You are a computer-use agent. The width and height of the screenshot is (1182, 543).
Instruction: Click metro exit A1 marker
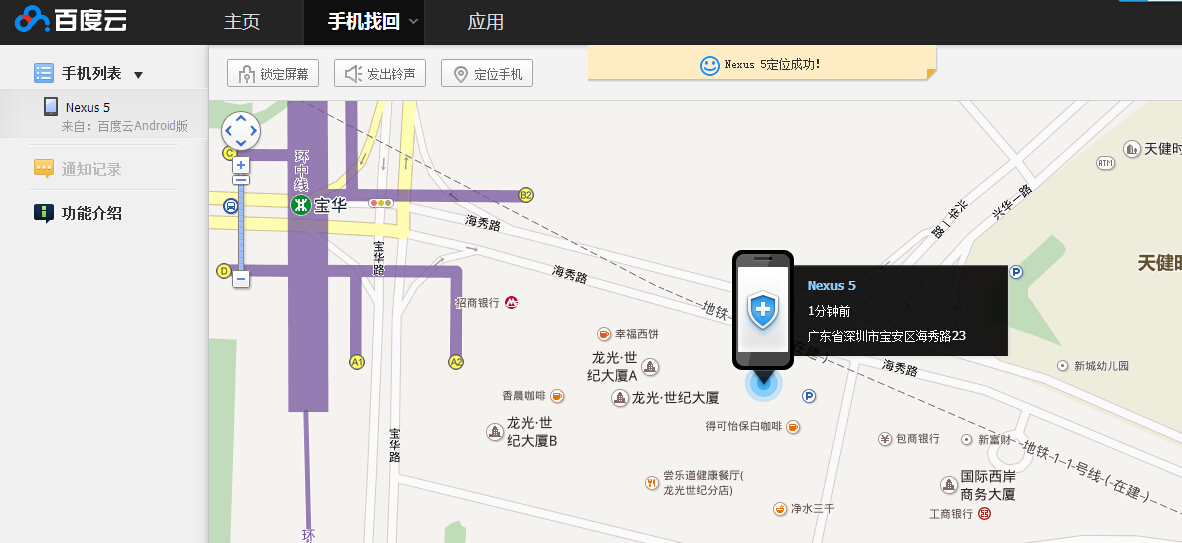(357, 362)
